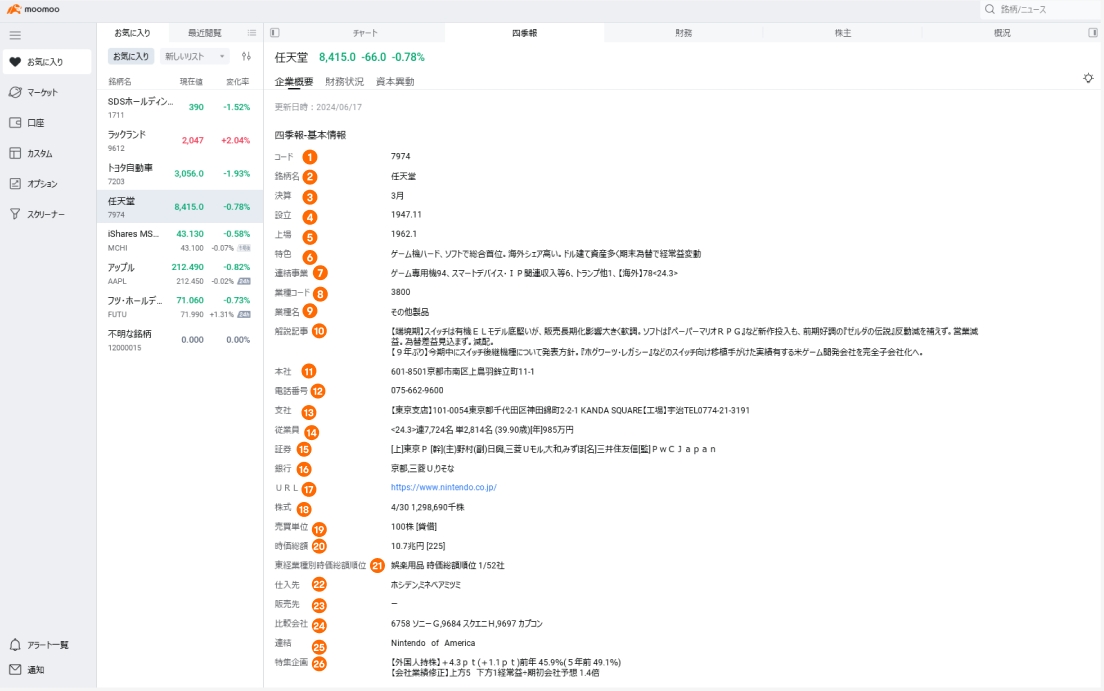Click the code value 7974
Viewport: 1104px width, 691px height.
coord(401,156)
